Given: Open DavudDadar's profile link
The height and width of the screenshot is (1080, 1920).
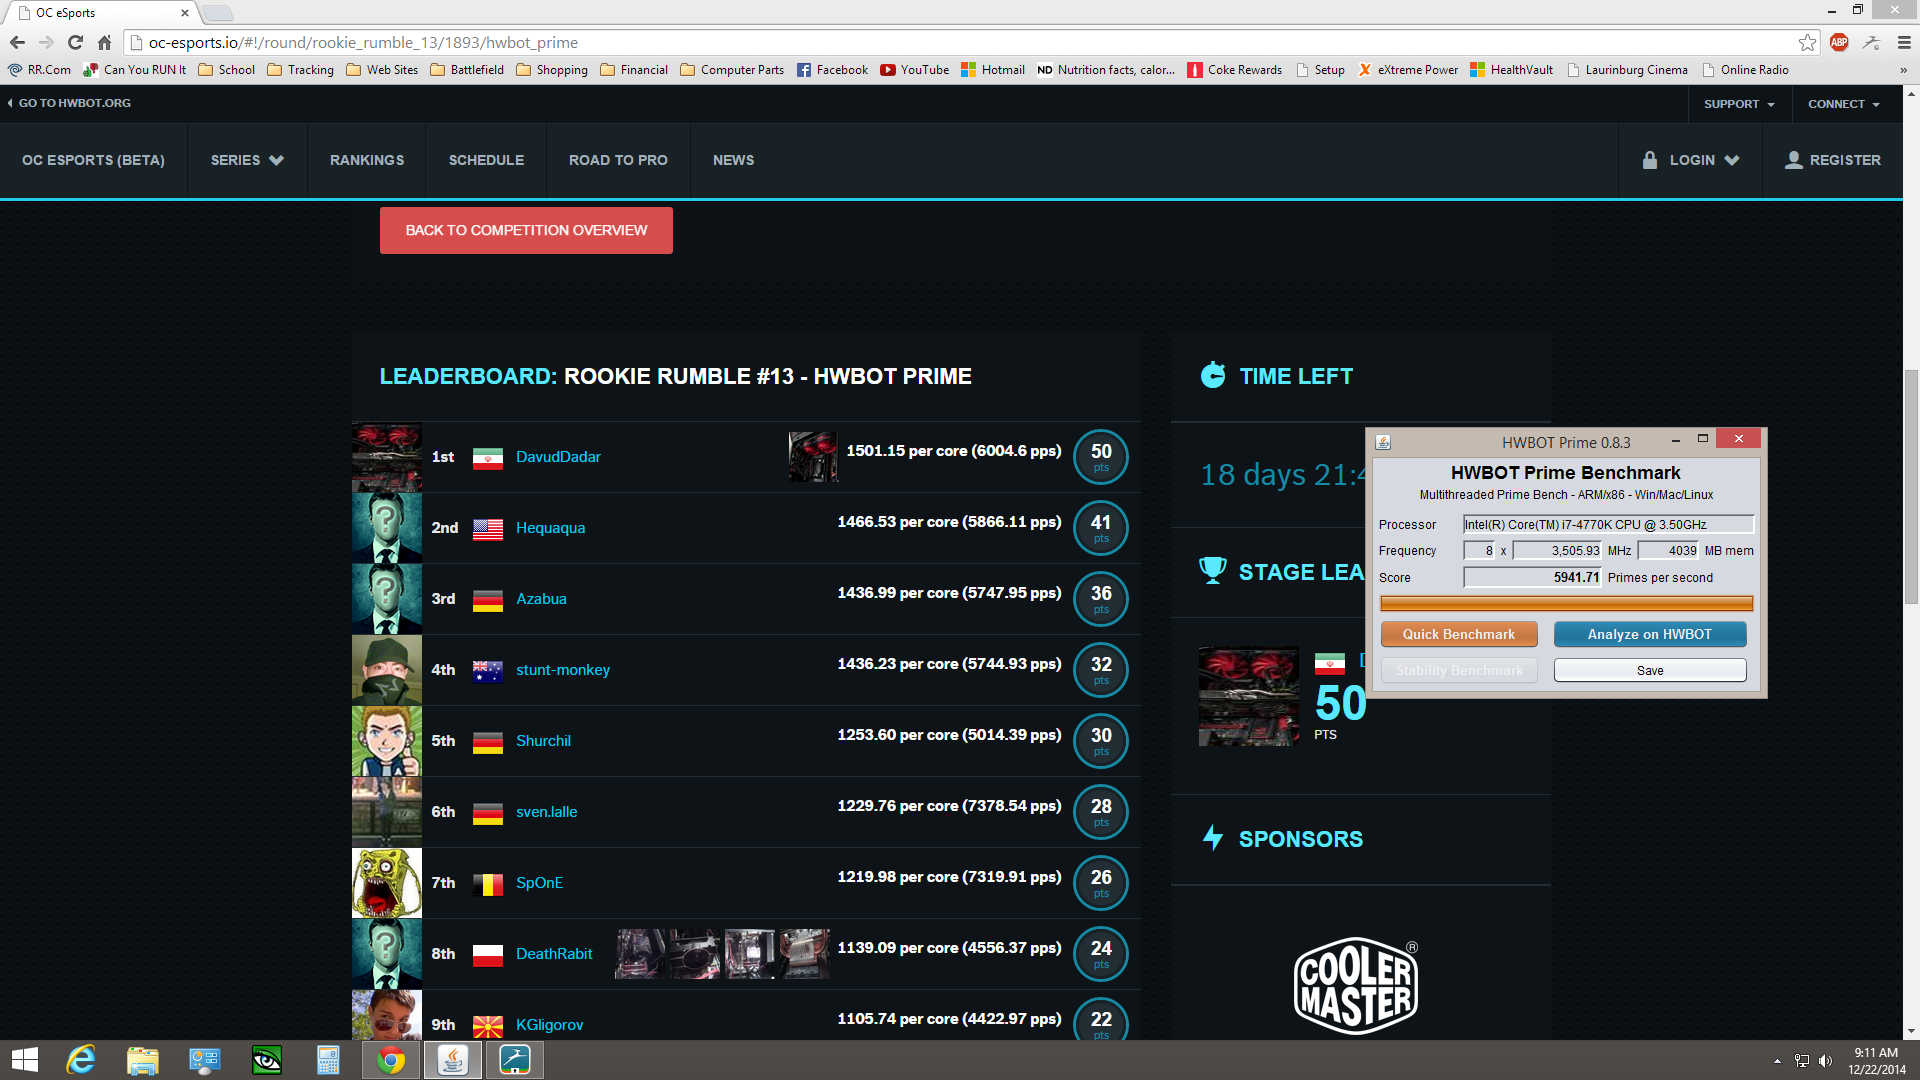Looking at the screenshot, I should (558, 457).
